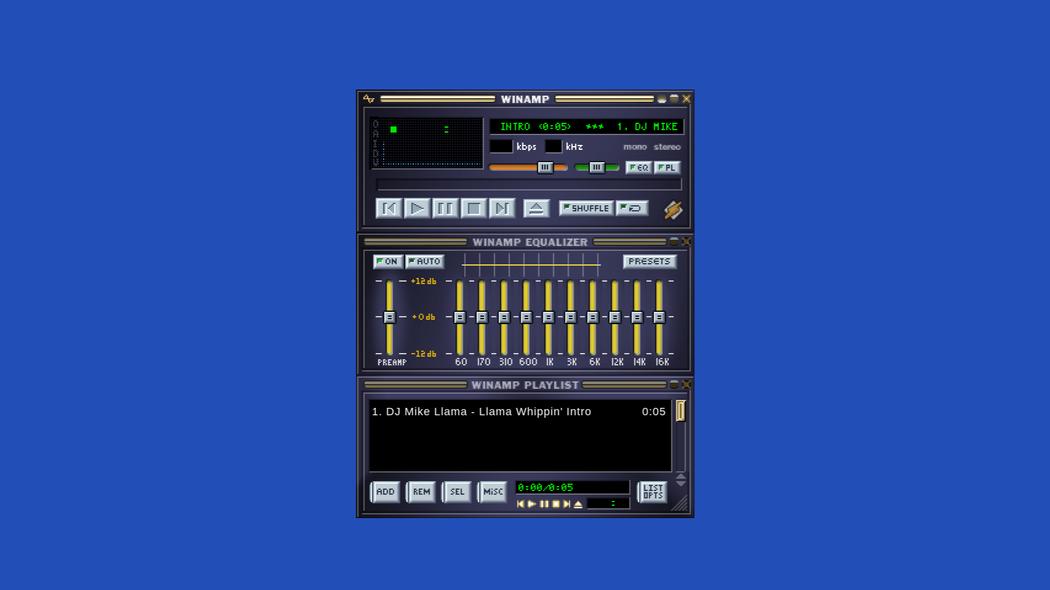Click the playlist resize grip corner
This screenshot has height=590, width=1050.
[x=681, y=504]
